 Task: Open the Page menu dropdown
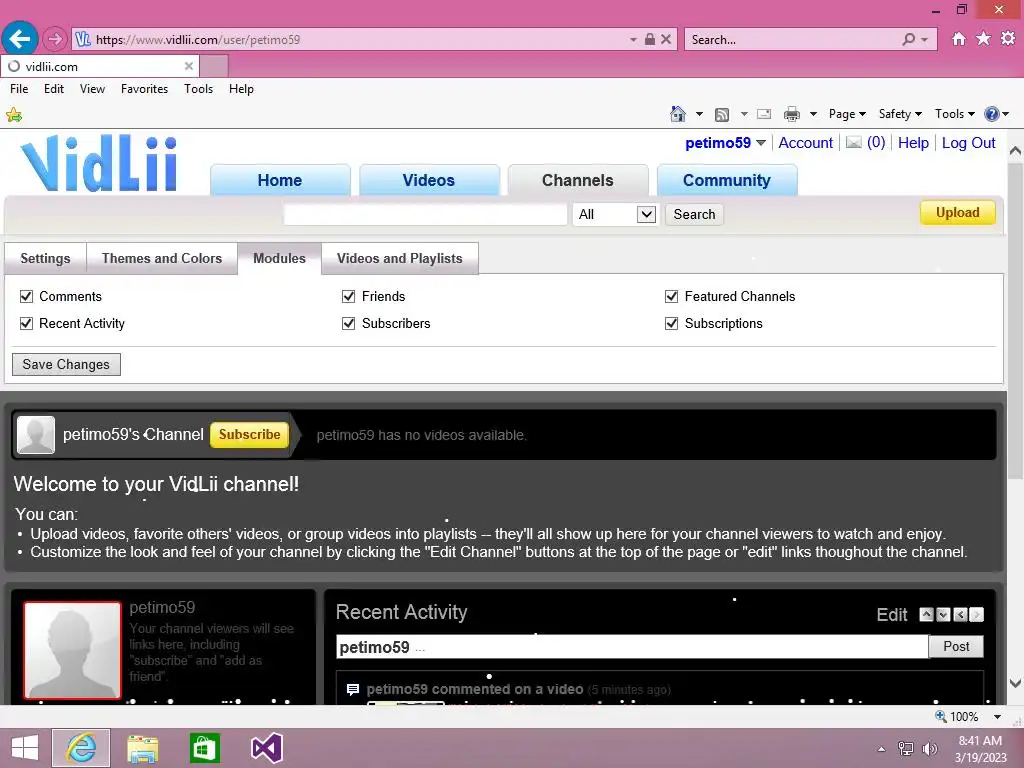pos(847,114)
